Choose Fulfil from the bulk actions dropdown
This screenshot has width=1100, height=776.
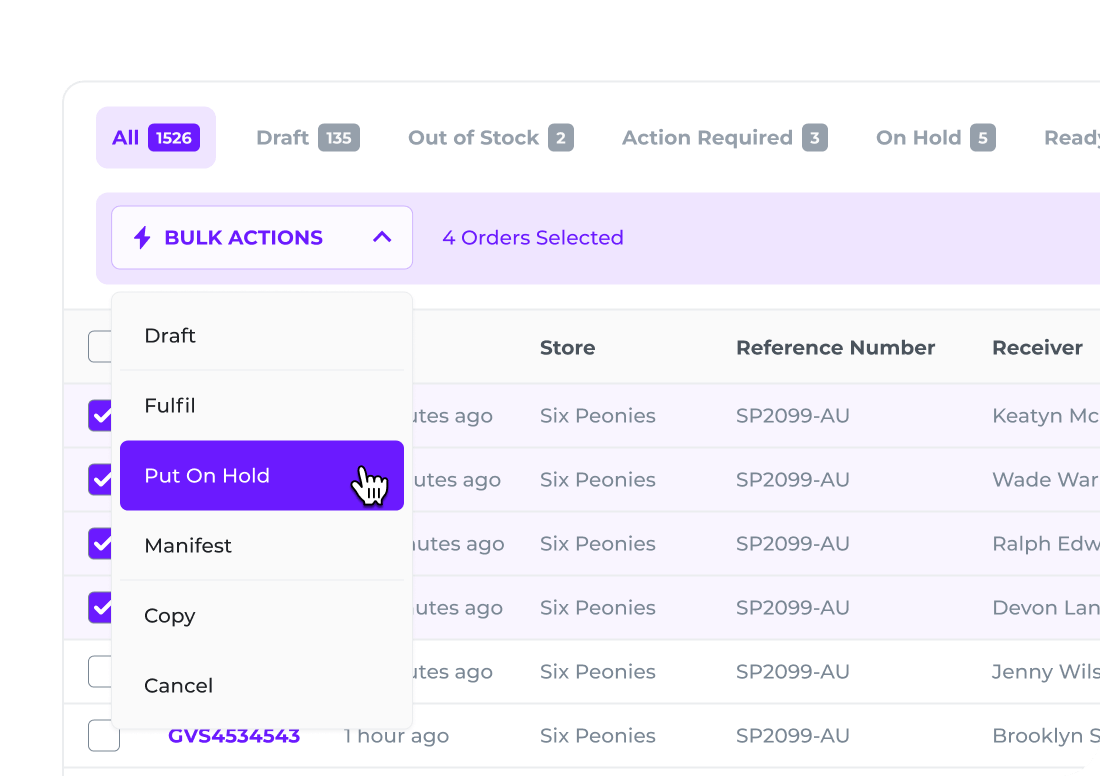pos(170,405)
